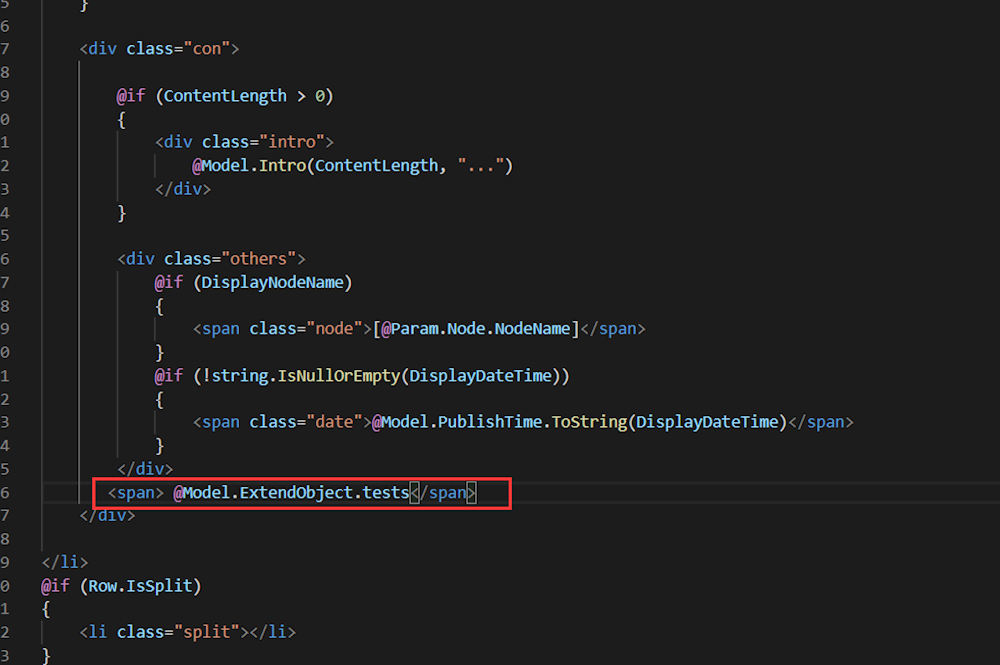Click the line number beside the ExtendObject line
Image resolution: width=1000 pixels, height=665 pixels.
[x=5, y=492]
